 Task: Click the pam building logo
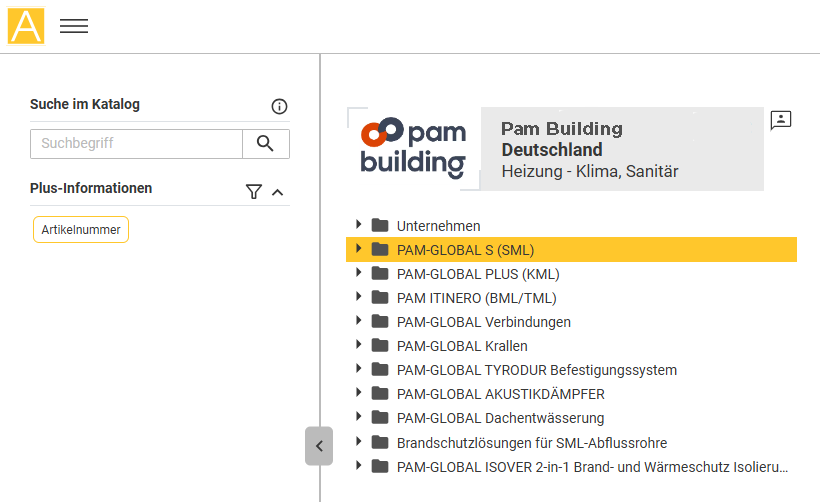[413, 148]
